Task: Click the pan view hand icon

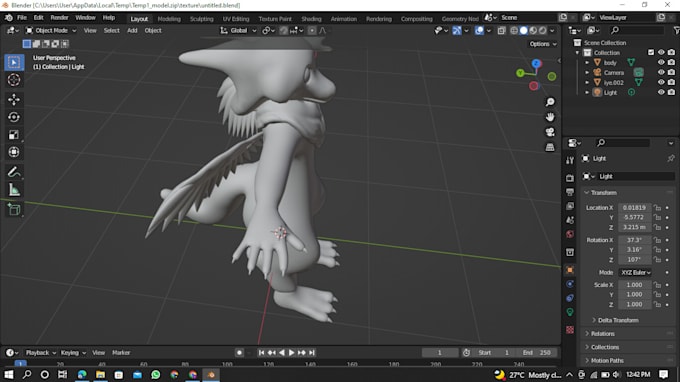Action: pyautogui.click(x=550, y=117)
